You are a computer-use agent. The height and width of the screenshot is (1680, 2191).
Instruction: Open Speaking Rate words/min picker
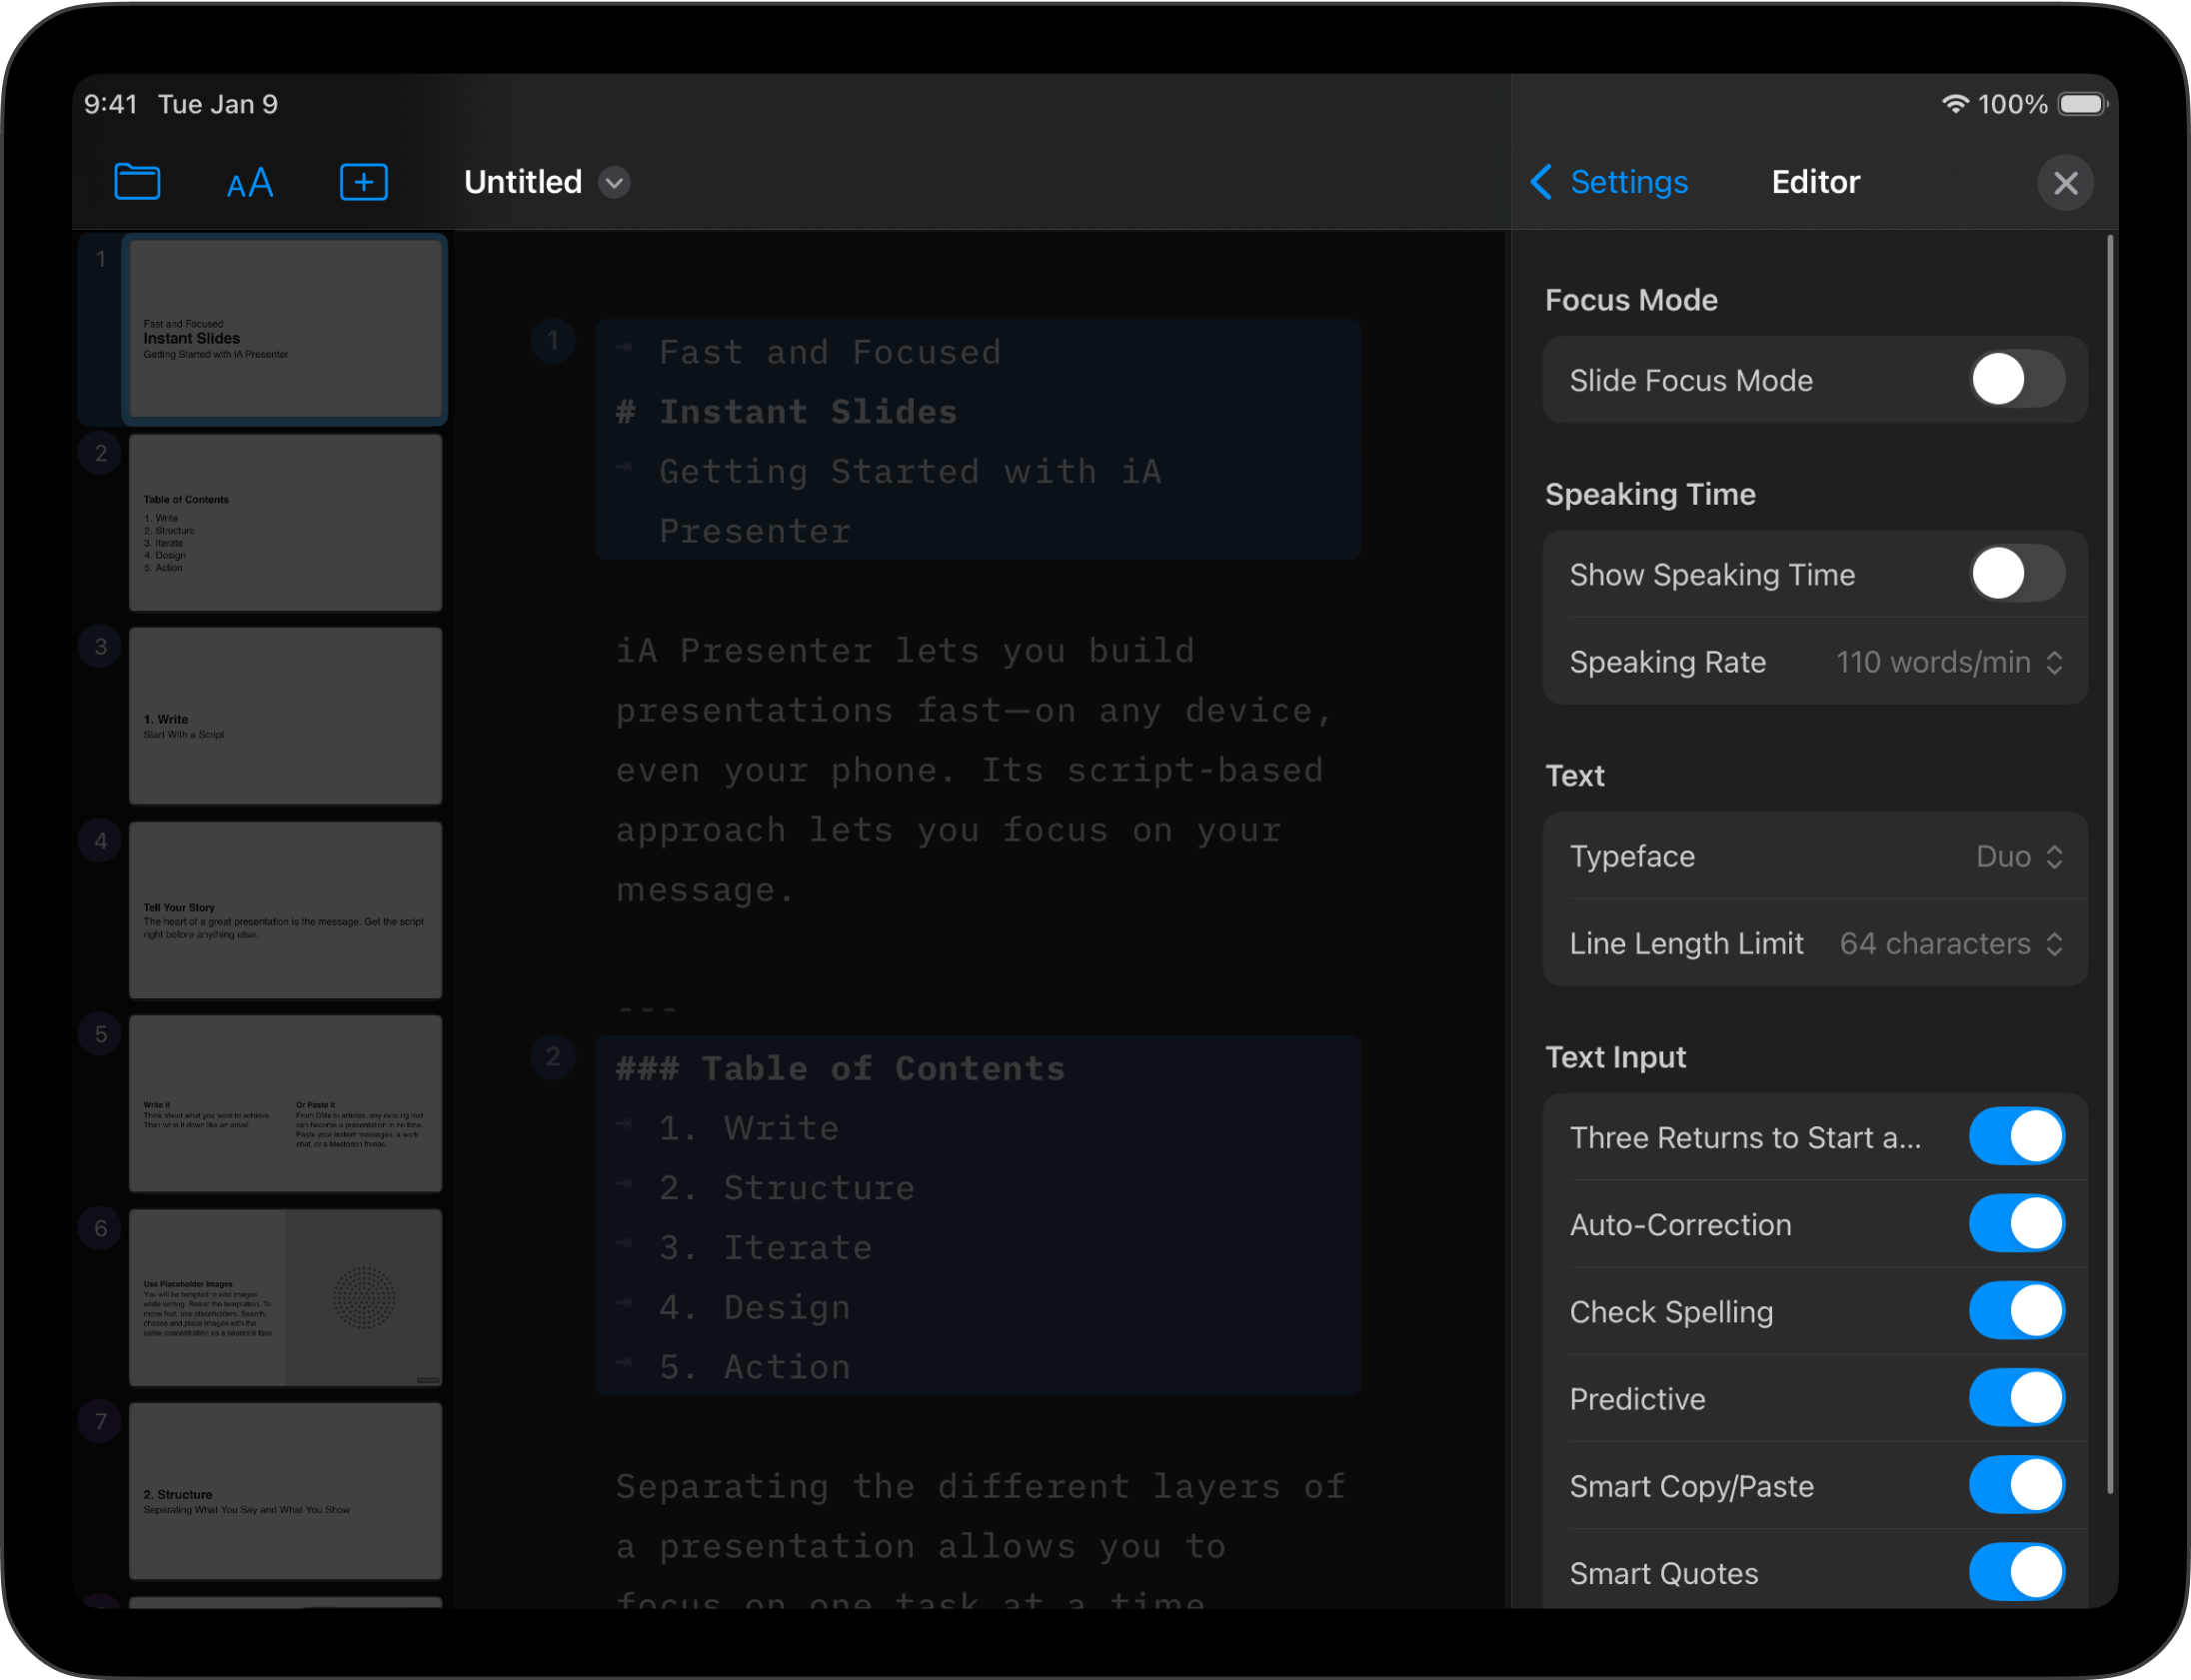[x=1948, y=662]
